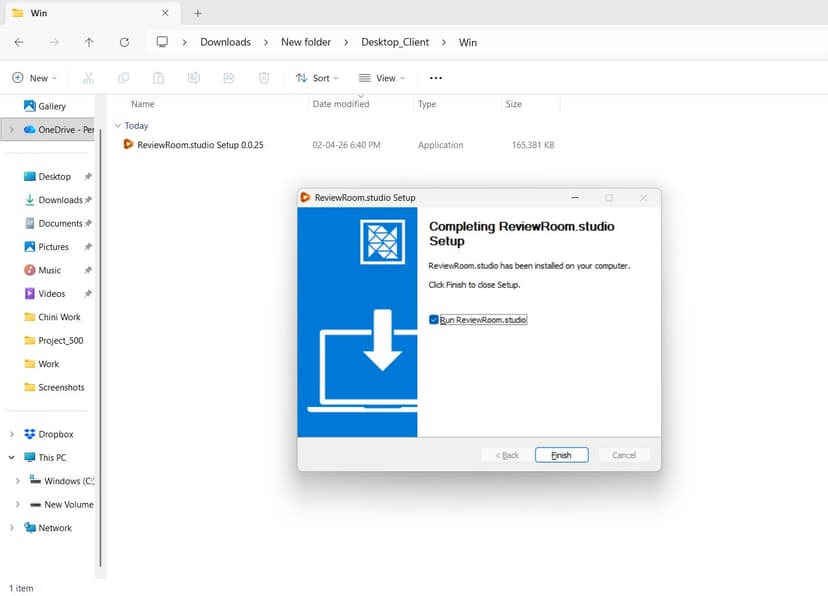Open the Screenshots folder
This screenshot has height=596, width=828.
point(61,387)
